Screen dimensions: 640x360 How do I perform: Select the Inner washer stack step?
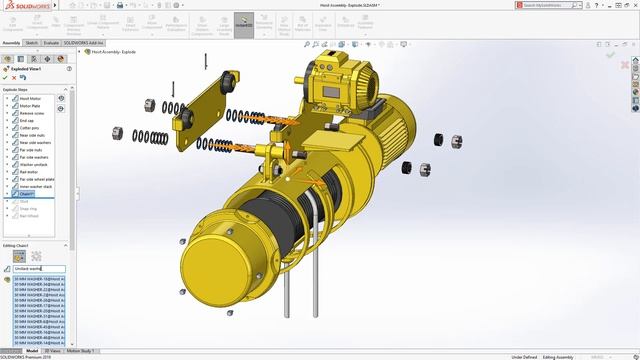pos(36,187)
